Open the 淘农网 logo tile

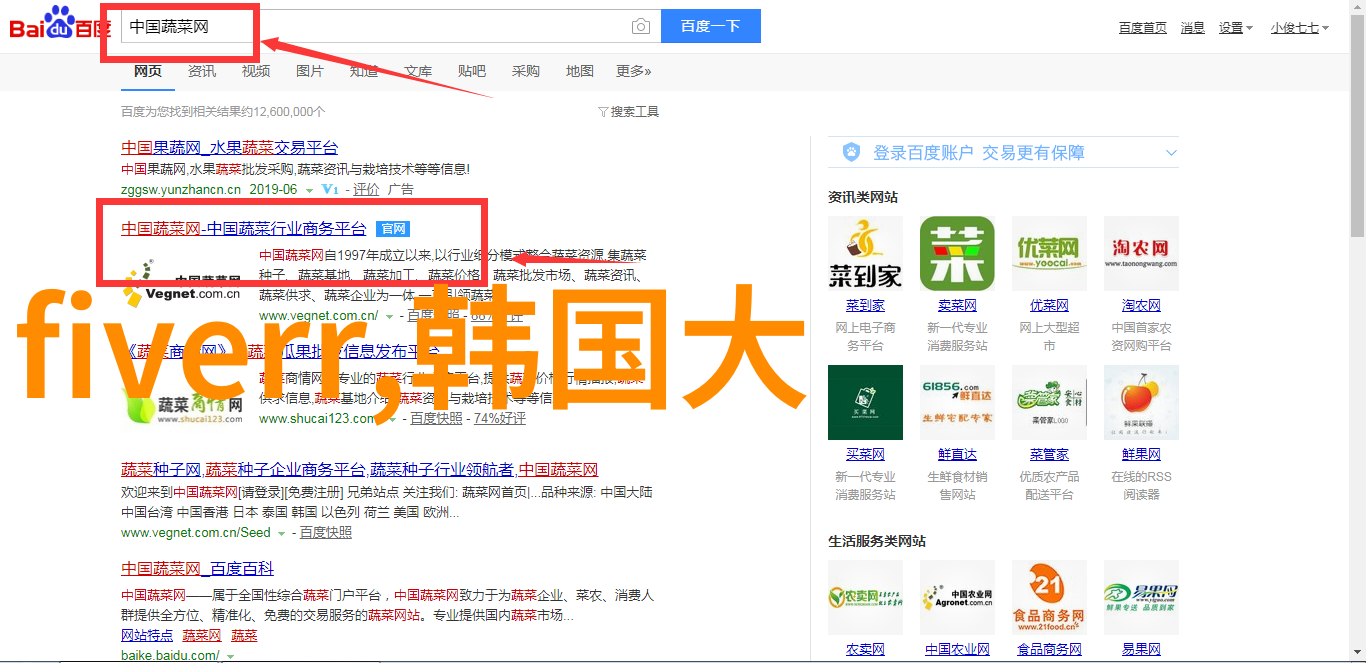click(1141, 254)
